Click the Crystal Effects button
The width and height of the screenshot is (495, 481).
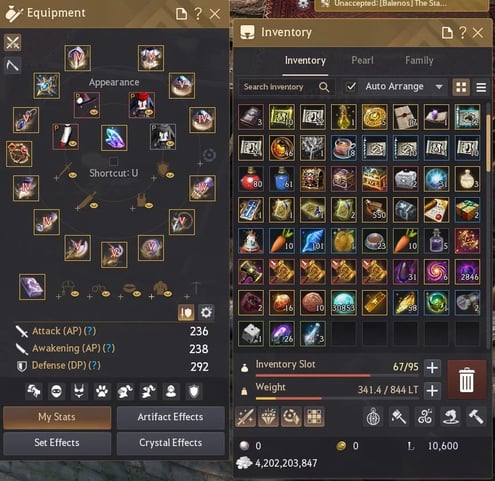coord(170,443)
